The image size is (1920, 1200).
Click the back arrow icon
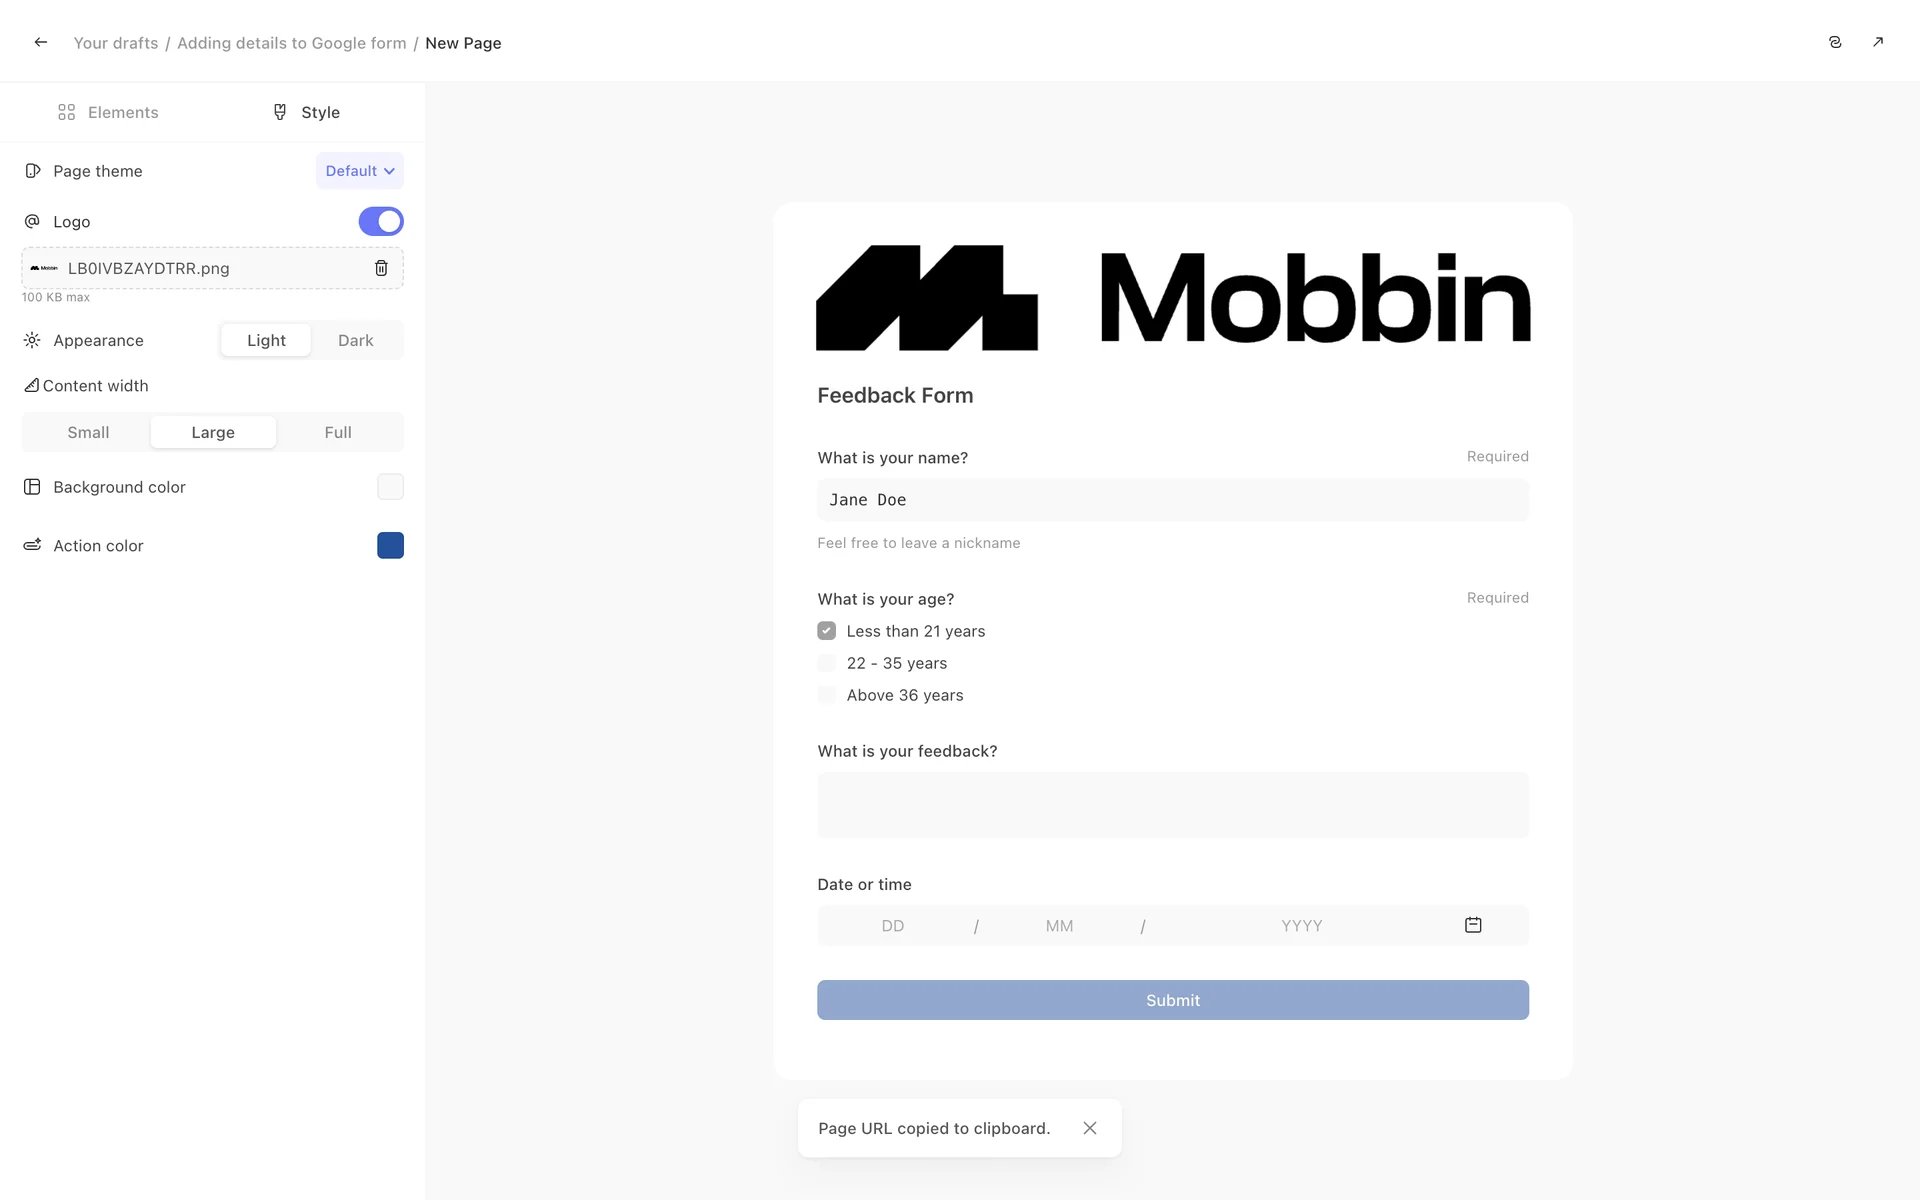pyautogui.click(x=41, y=42)
